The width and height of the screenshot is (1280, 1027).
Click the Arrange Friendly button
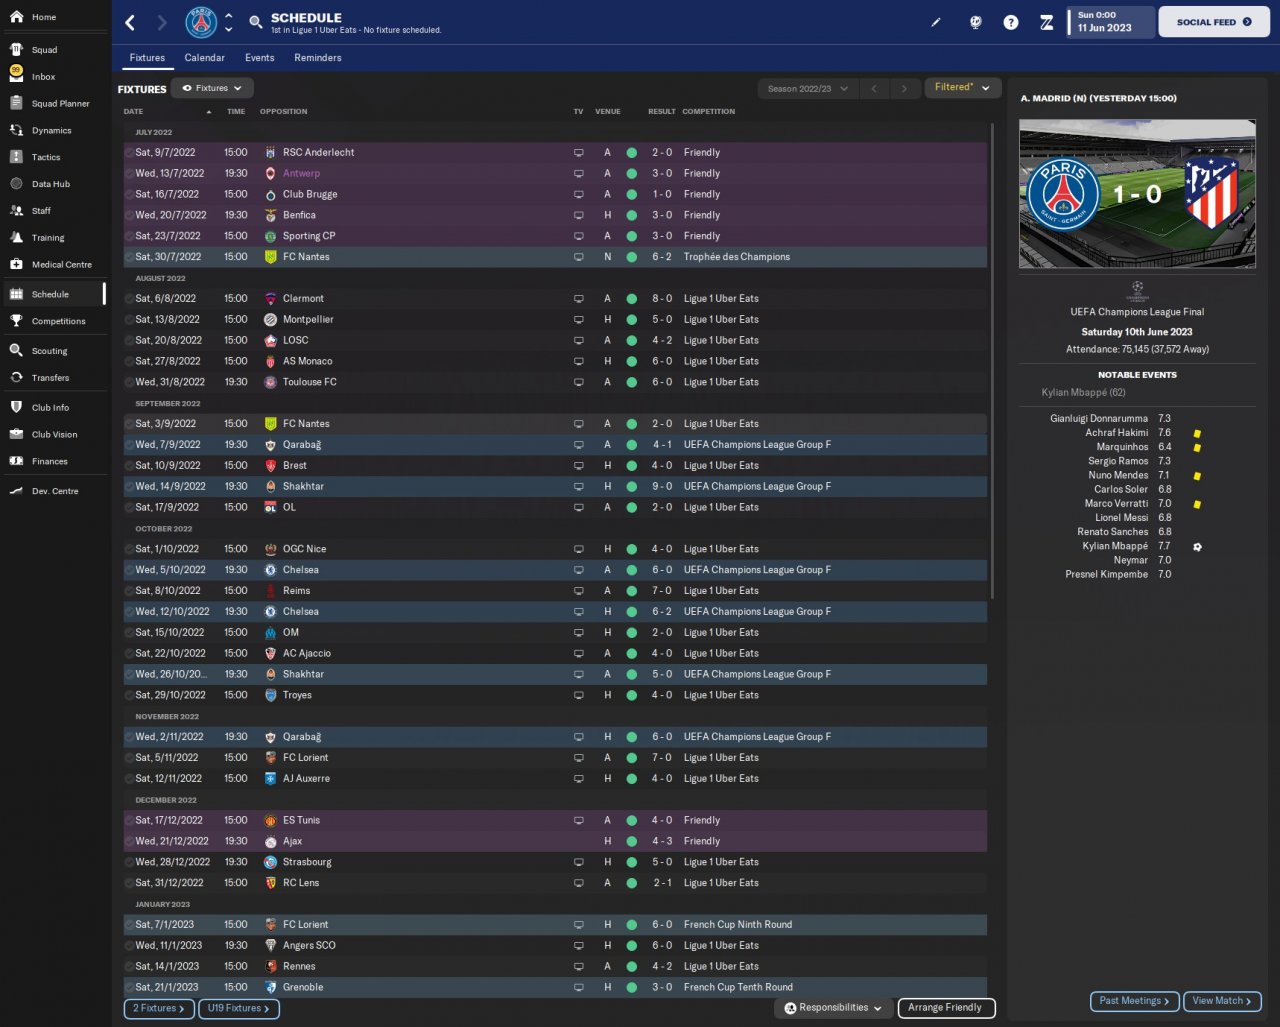[x=945, y=1008]
